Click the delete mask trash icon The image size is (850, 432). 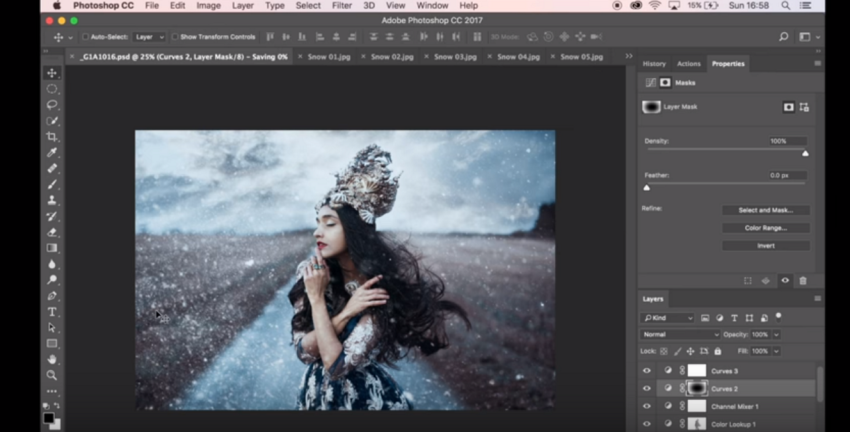click(802, 281)
